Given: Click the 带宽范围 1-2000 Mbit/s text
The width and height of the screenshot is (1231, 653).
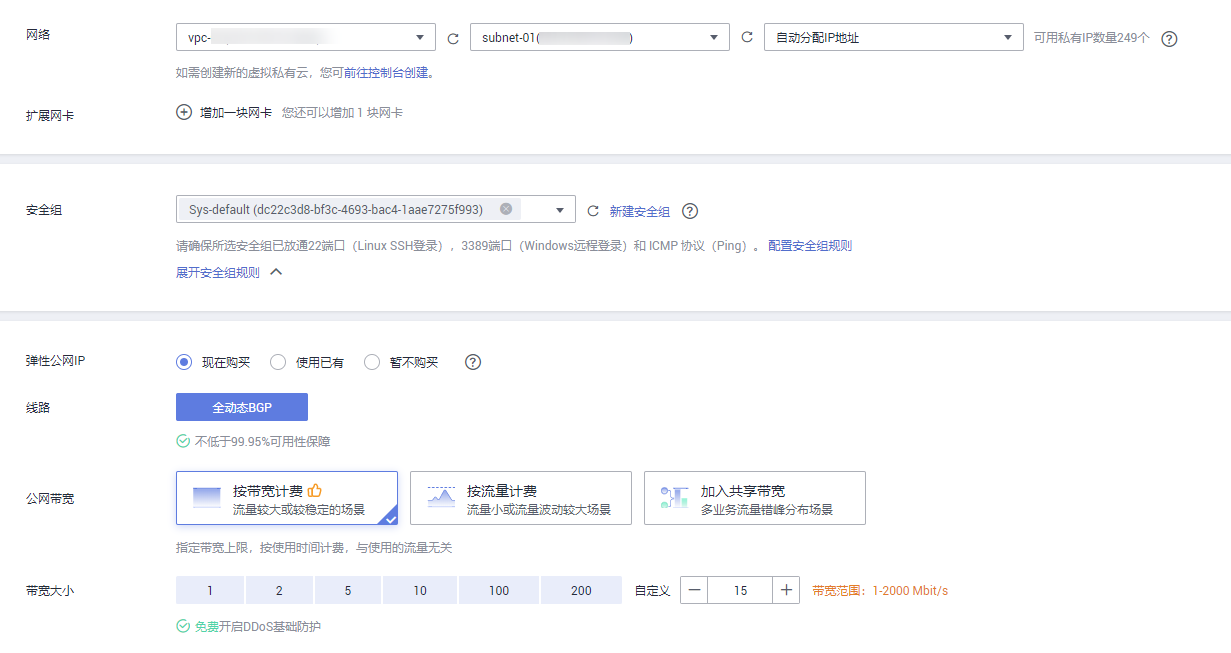Looking at the screenshot, I should coord(880,591).
